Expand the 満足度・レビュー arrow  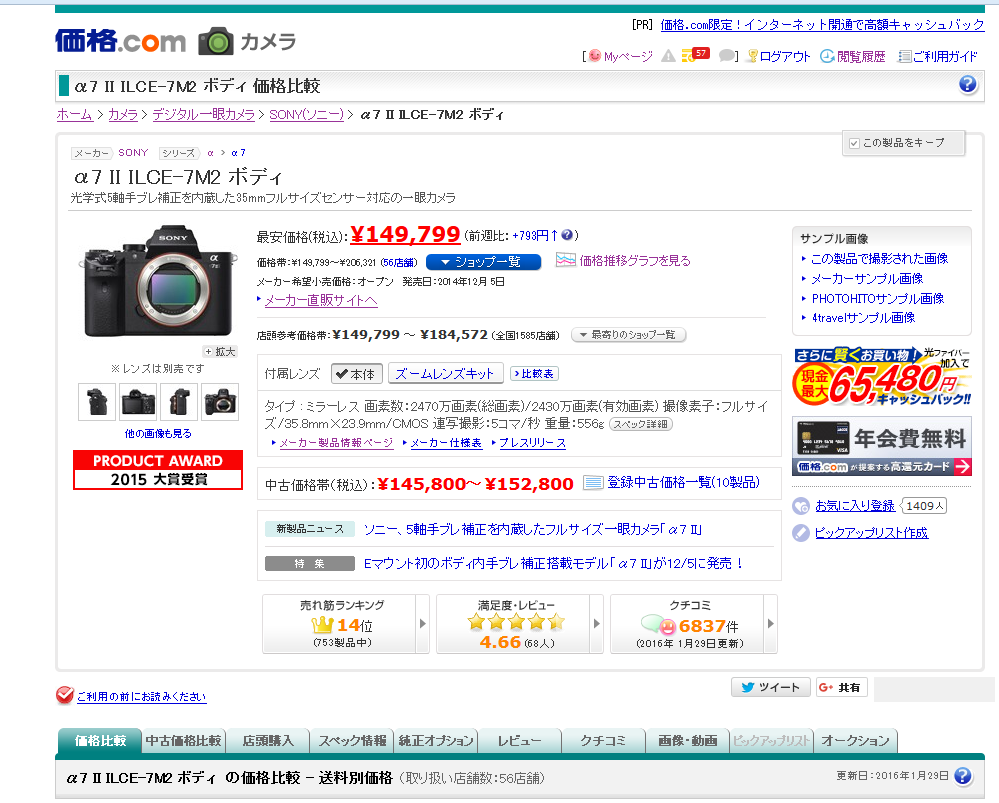[x=596, y=623]
